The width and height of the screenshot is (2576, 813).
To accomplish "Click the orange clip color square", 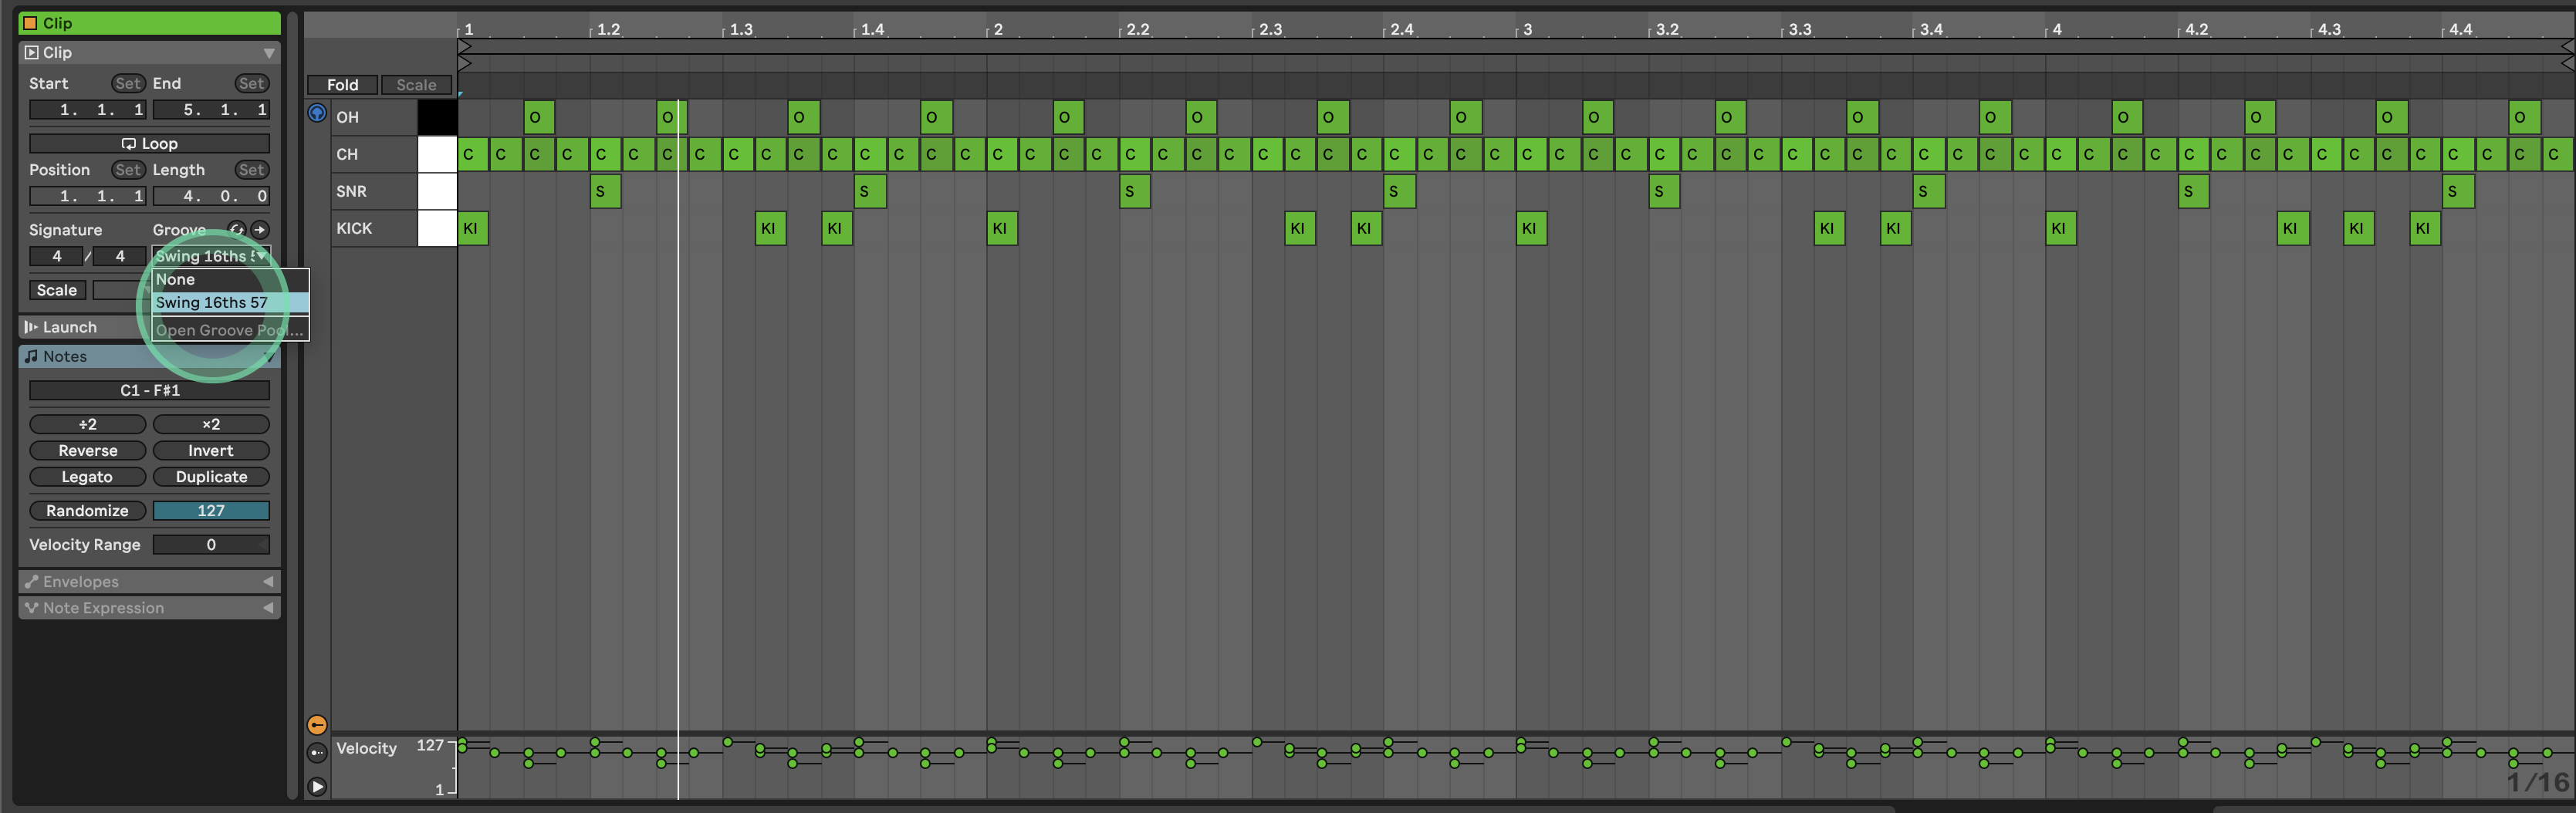I will click(30, 23).
